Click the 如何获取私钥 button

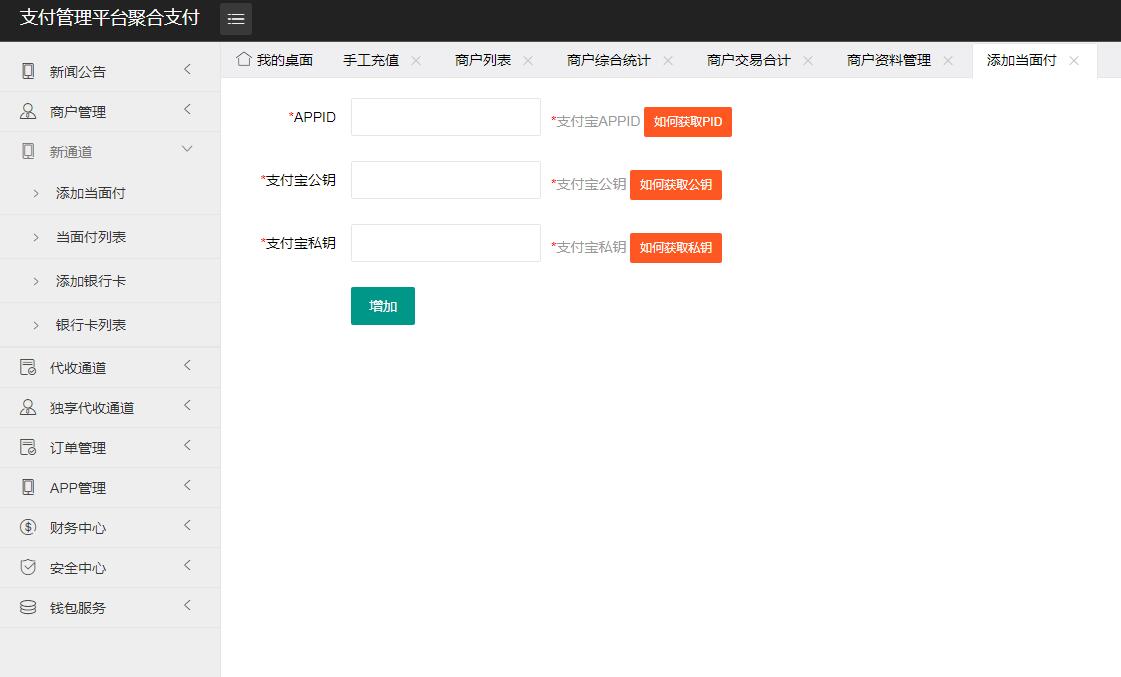(x=675, y=248)
